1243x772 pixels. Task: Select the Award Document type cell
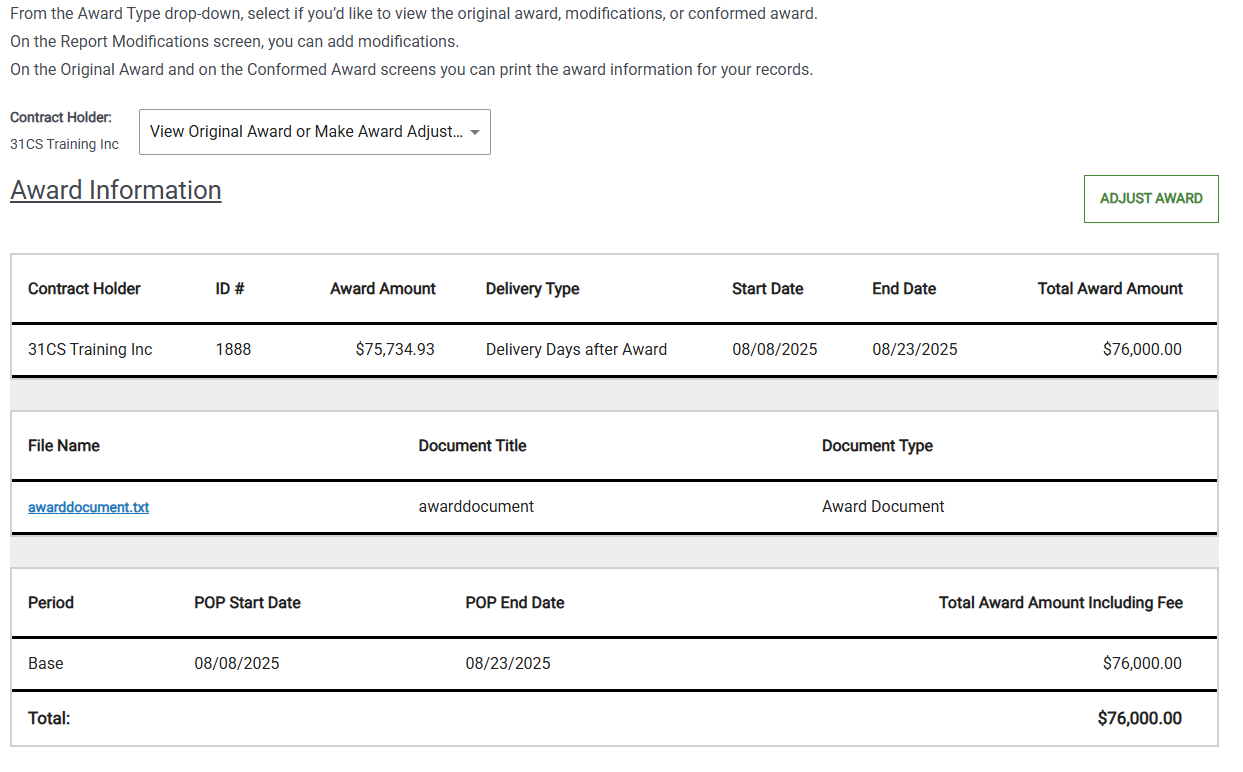883,506
